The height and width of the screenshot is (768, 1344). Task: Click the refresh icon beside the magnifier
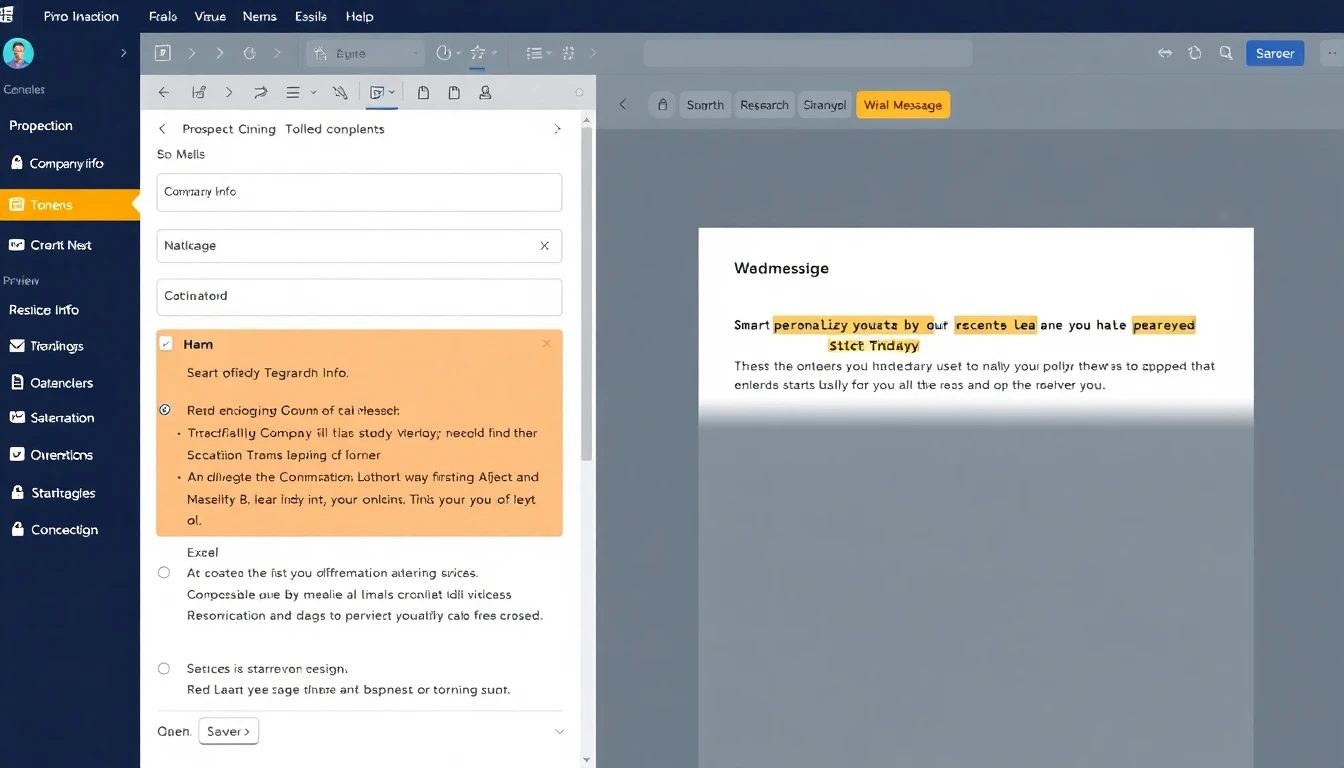pos(1195,54)
